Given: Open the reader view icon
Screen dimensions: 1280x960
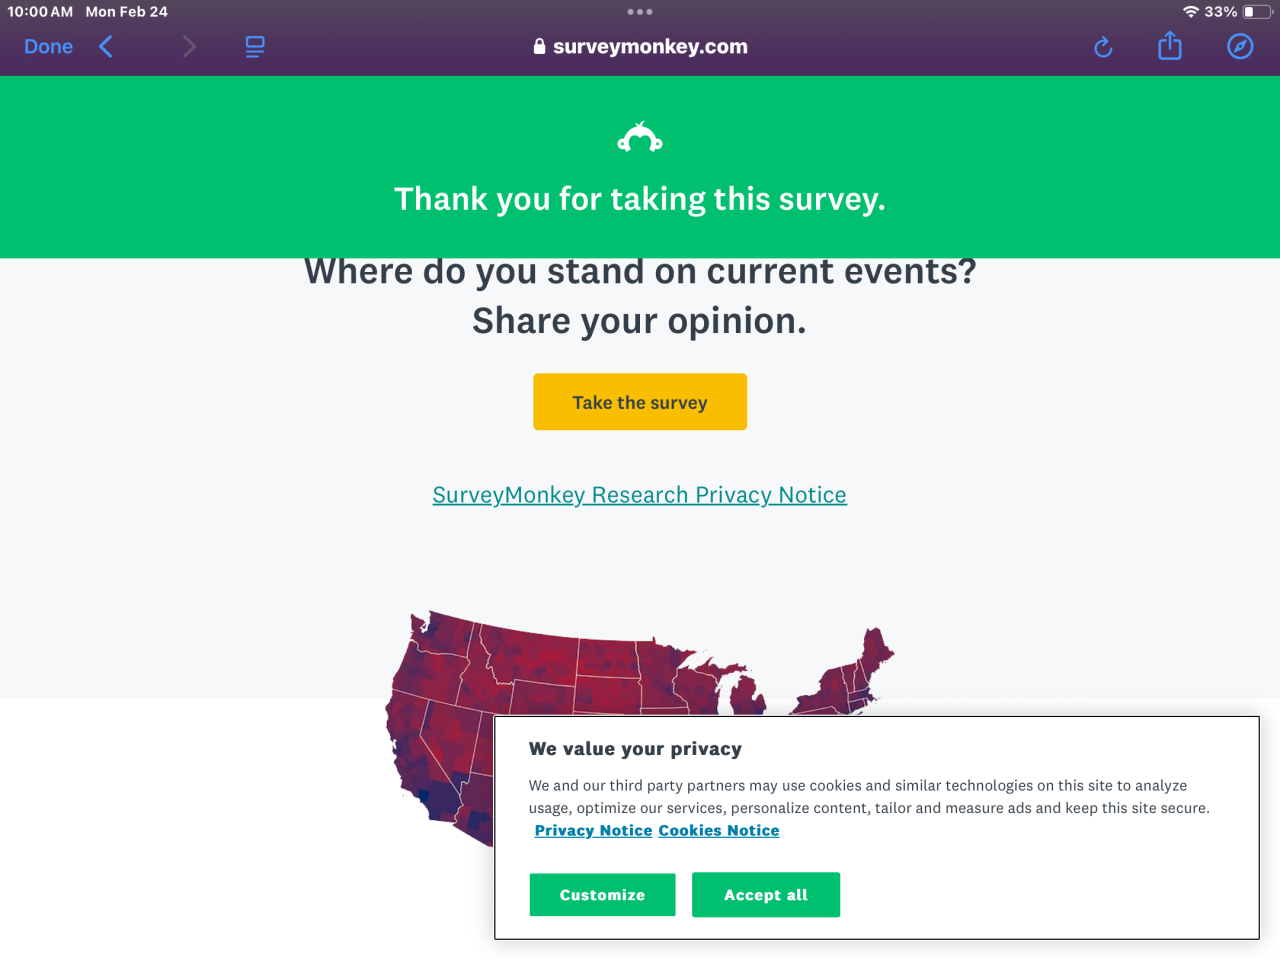Looking at the screenshot, I should [255, 47].
